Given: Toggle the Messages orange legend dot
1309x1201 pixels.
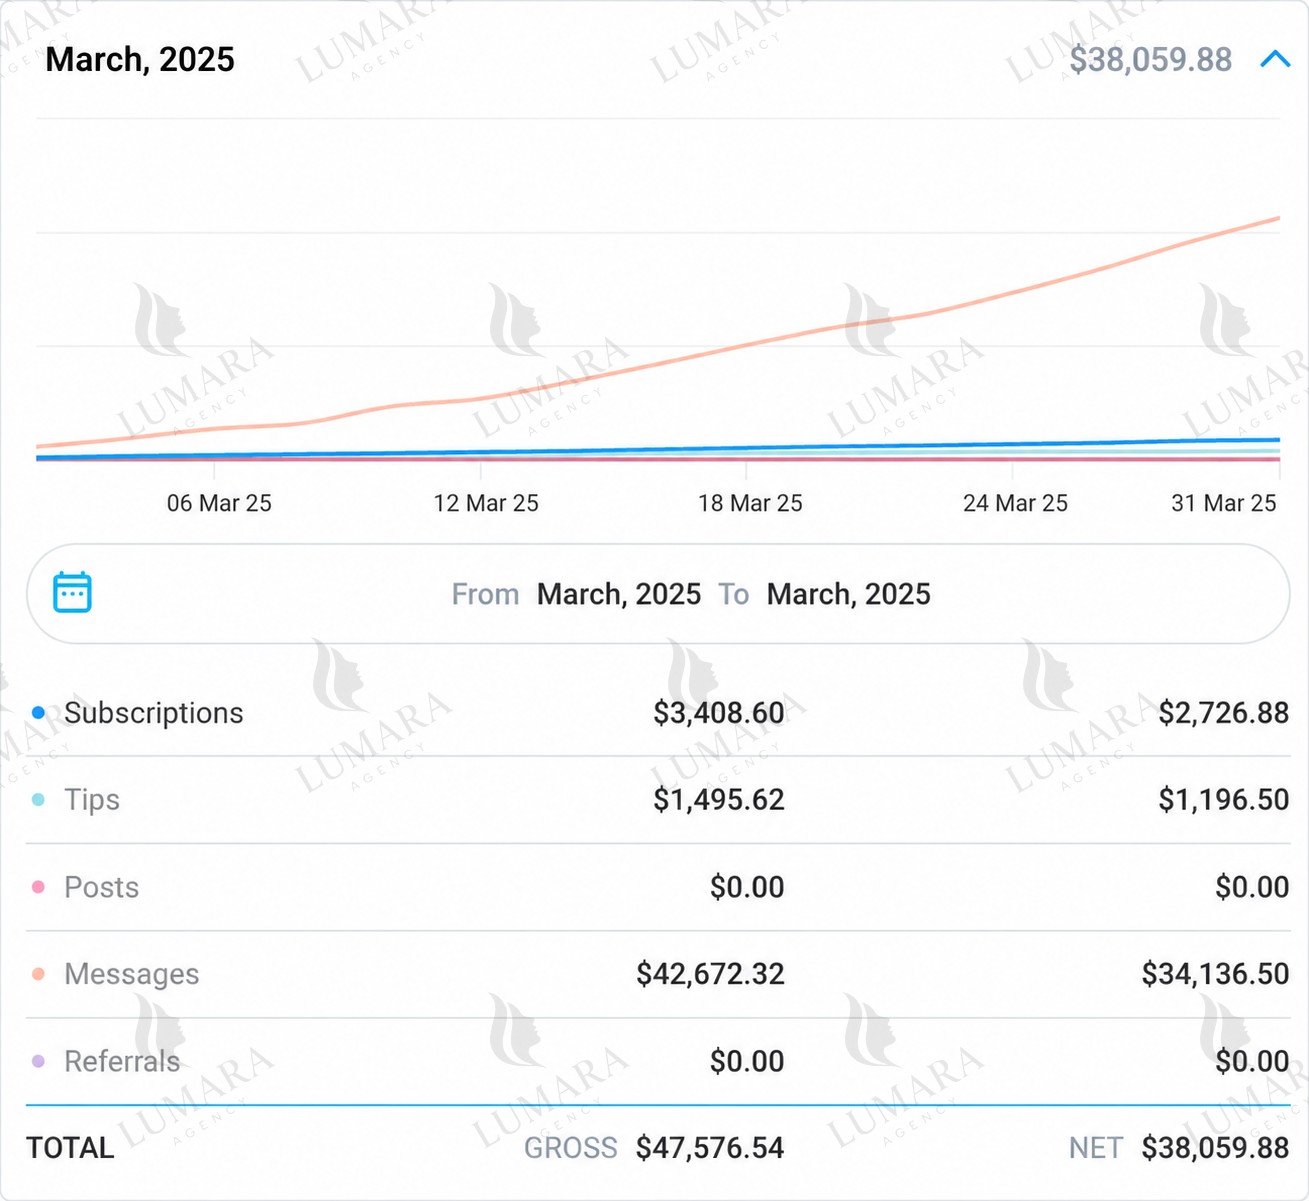Looking at the screenshot, I should pyautogui.click(x=38, y=974).
